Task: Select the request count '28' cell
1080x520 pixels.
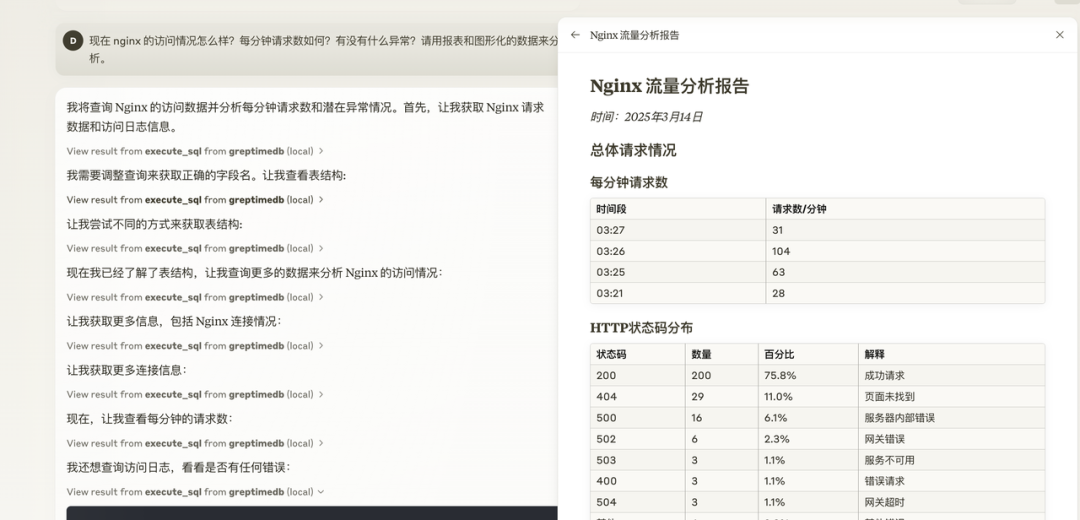Action: [905, 293]
